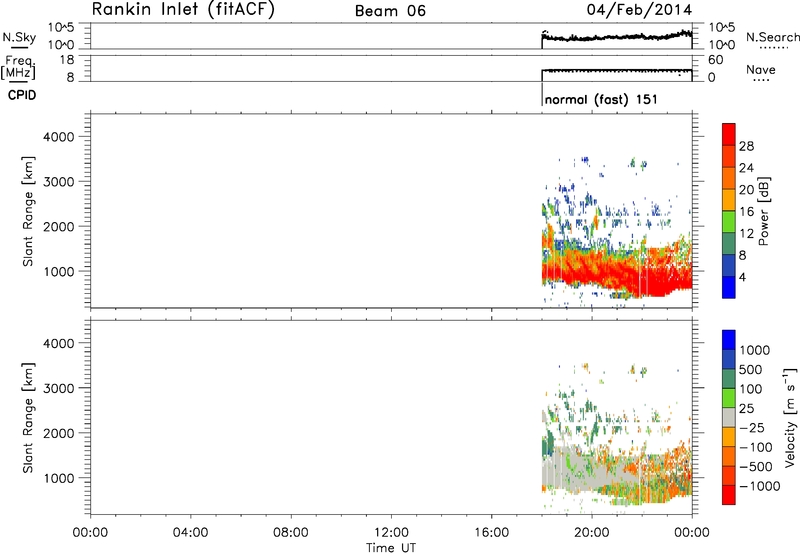Click the "24" power color bar label
Image resolution: width=800 pixels, height=554 pixels.
tap(746, 168)
